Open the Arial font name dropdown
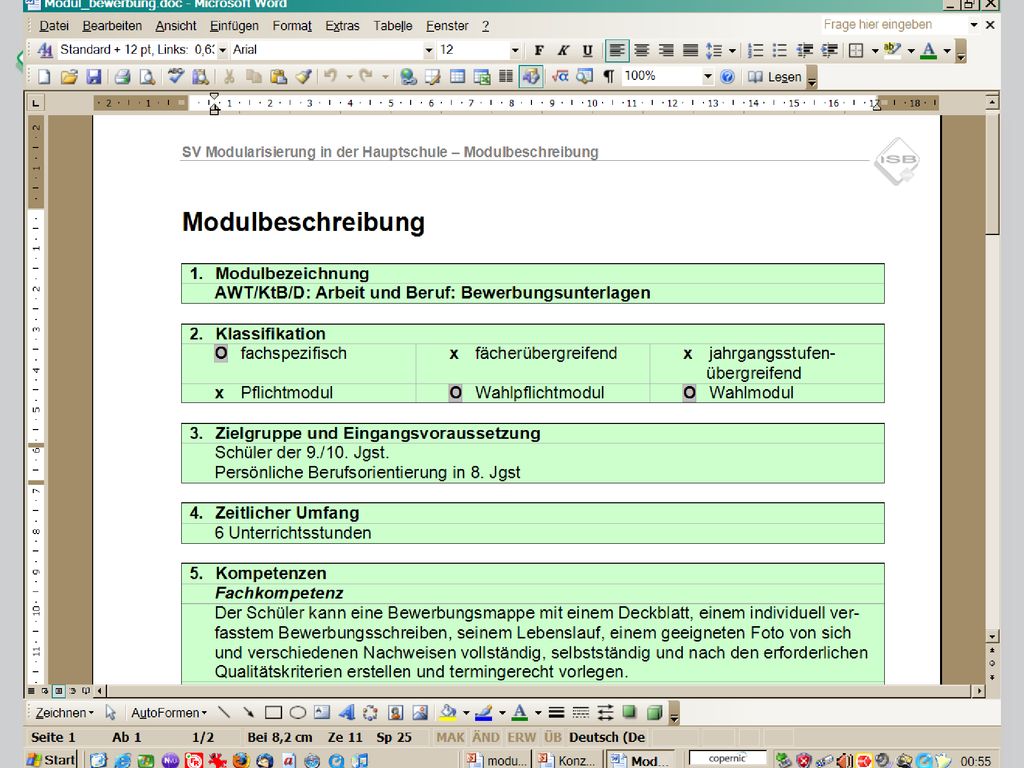Image resolution: width=1024 pixels, height=768 pixels. (428, 50)
